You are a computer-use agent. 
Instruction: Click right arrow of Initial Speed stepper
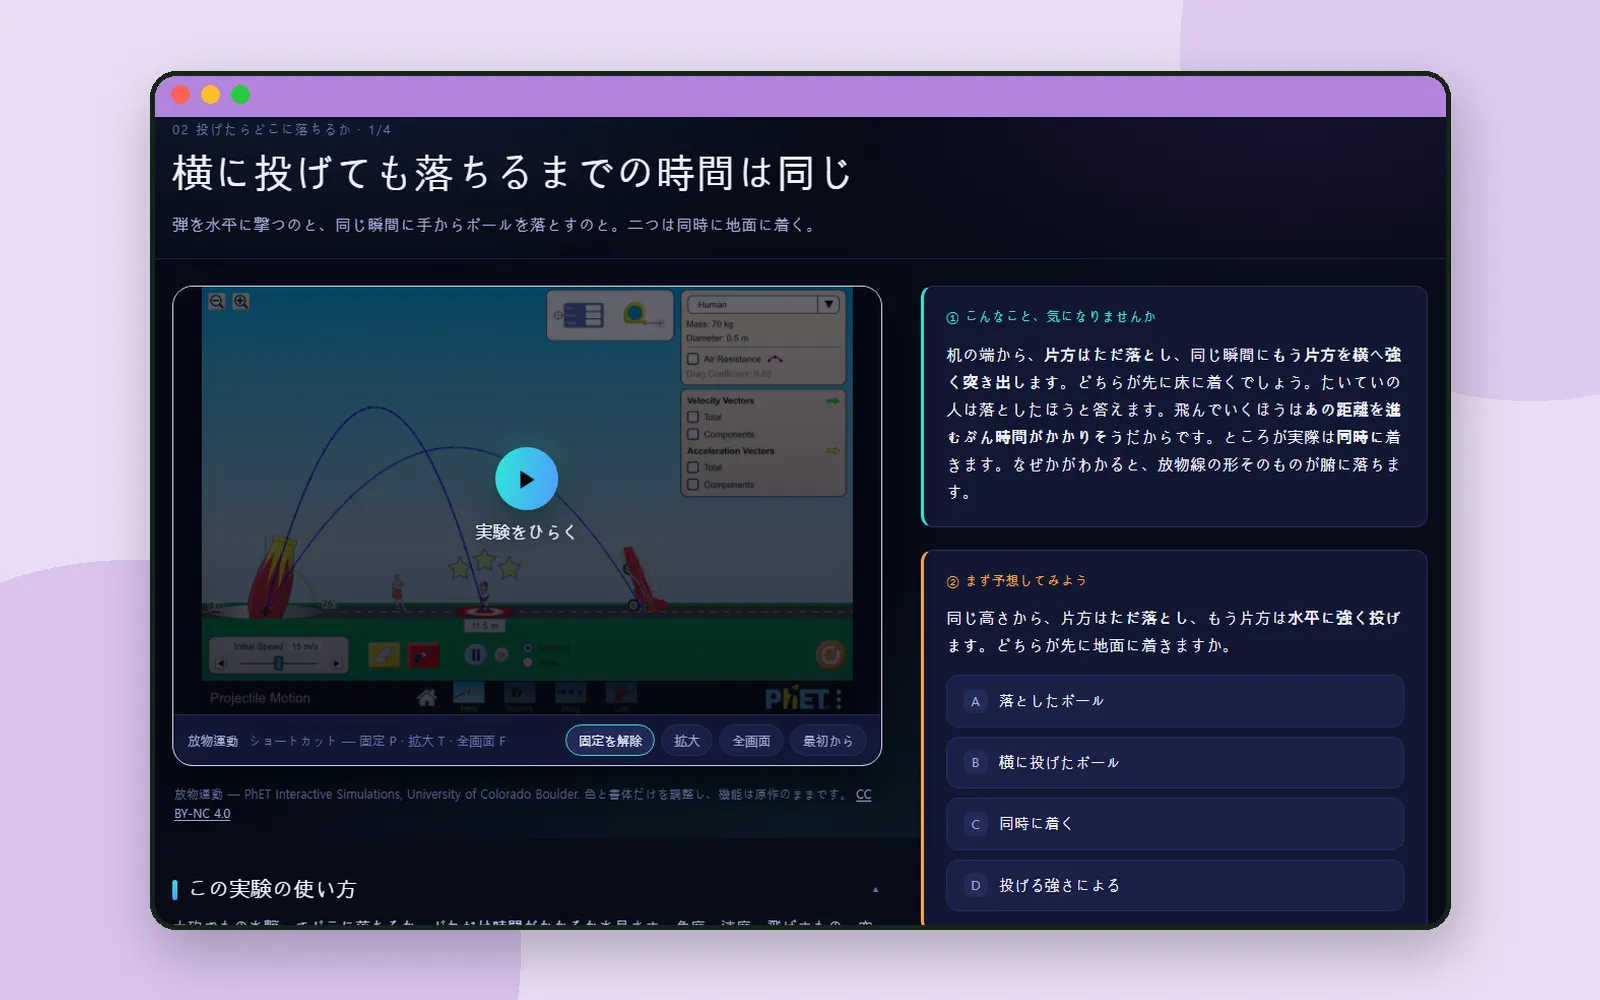pyautogui.click(x=336, y=663)
